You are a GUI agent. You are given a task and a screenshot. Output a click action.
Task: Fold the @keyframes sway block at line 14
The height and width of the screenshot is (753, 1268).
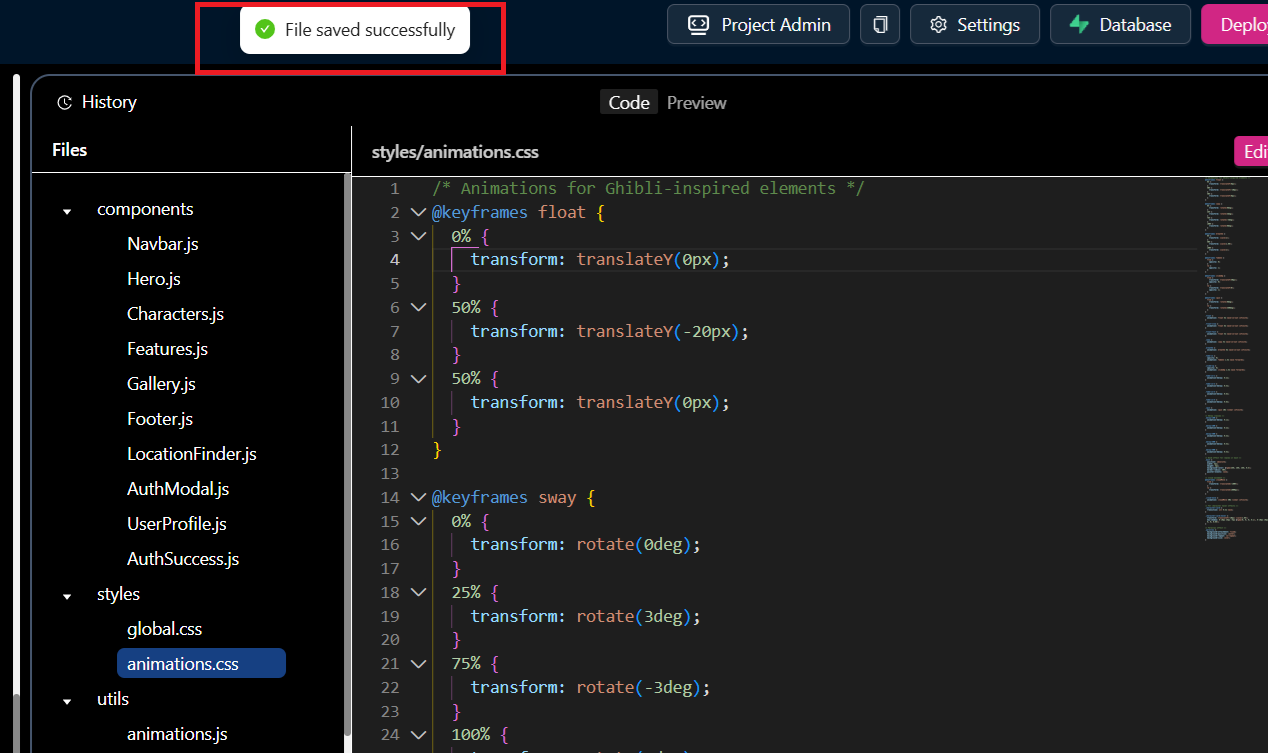click(418, 497)
